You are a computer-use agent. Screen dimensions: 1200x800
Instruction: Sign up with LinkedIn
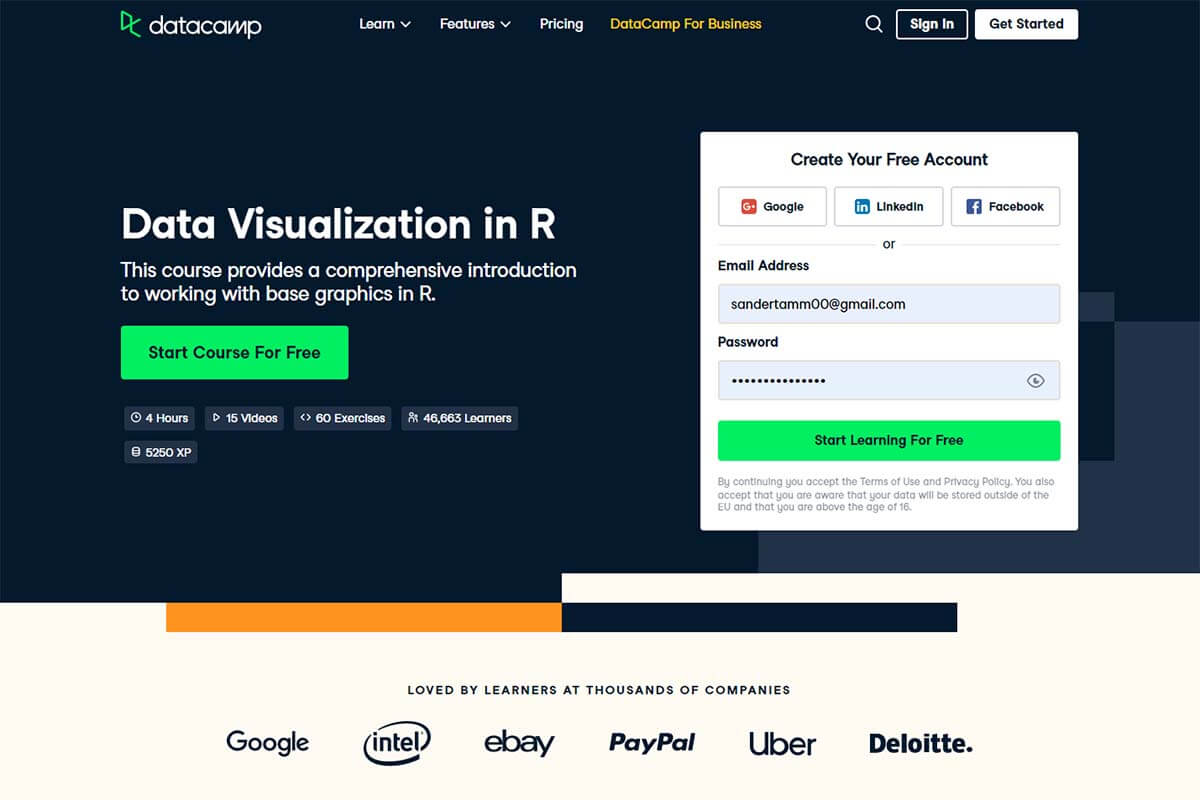click(889, 206)
